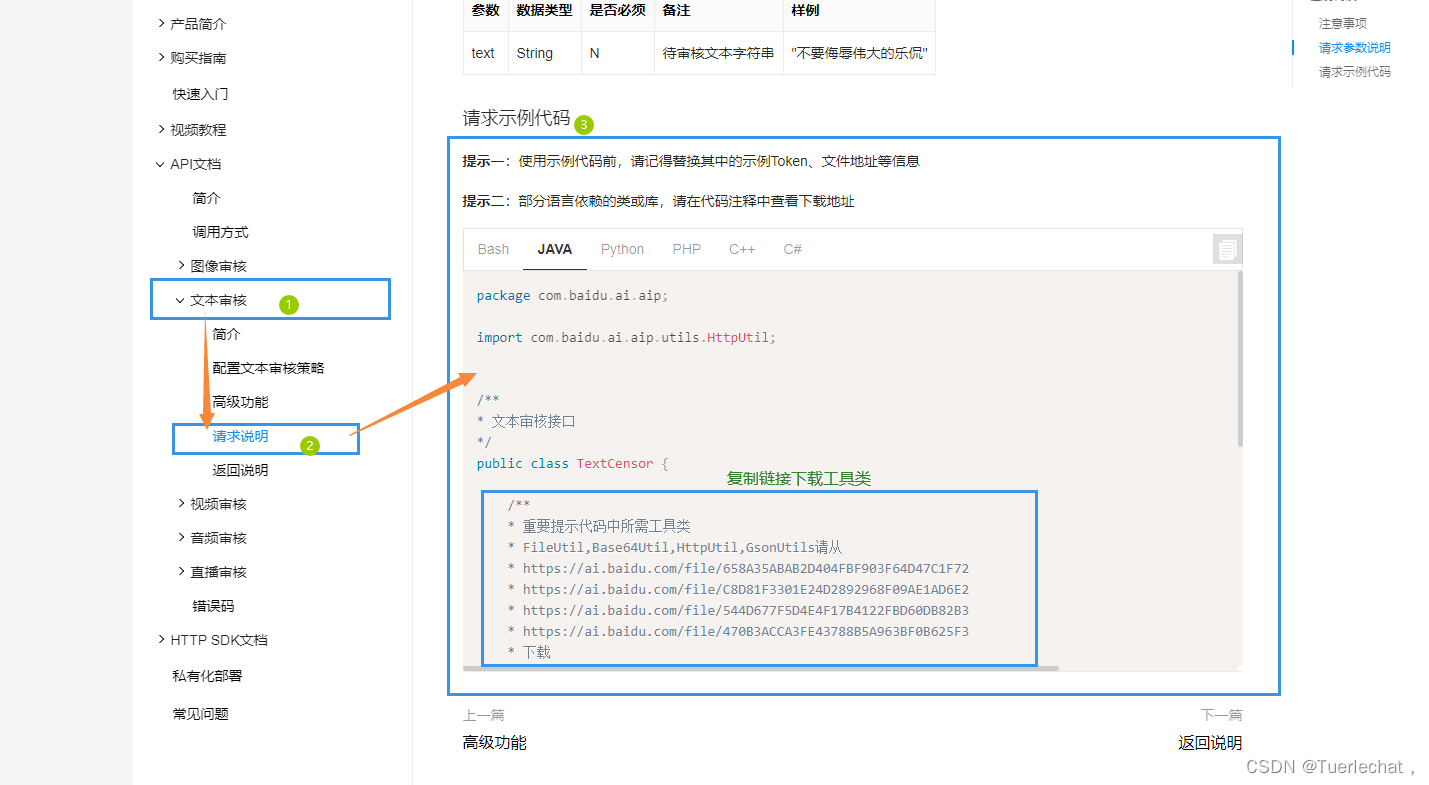
Task: Switch to the C# code tab
Action: coord(793,249)
